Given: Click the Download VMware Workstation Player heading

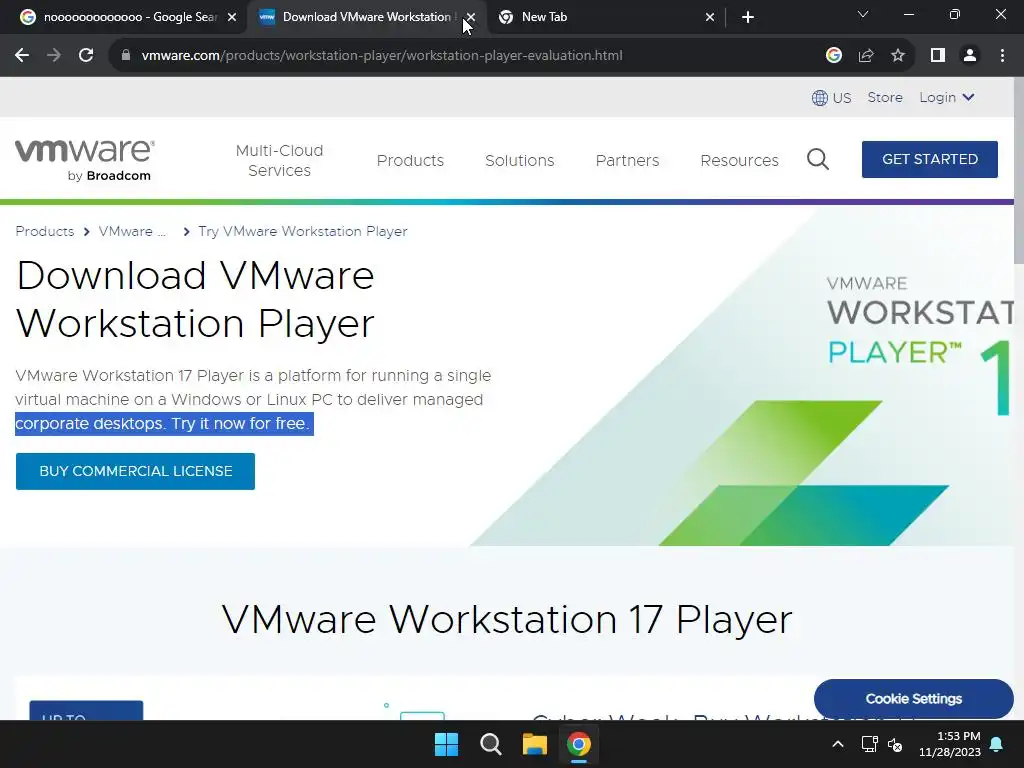Looking at the screenshot, I should (x=195, y=299).
